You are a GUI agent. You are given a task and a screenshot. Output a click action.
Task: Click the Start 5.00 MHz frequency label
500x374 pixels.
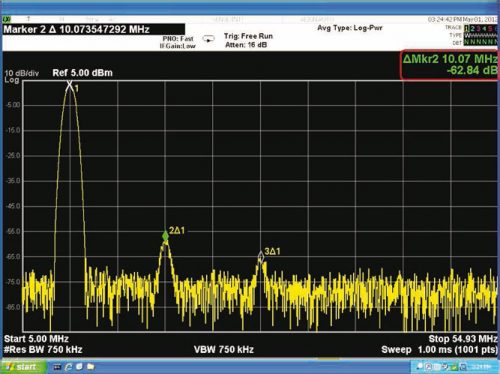36,339
